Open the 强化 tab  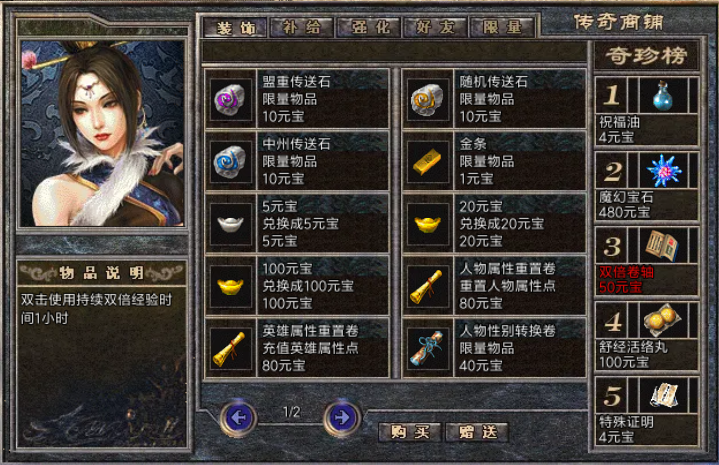(x=369, y=28)
